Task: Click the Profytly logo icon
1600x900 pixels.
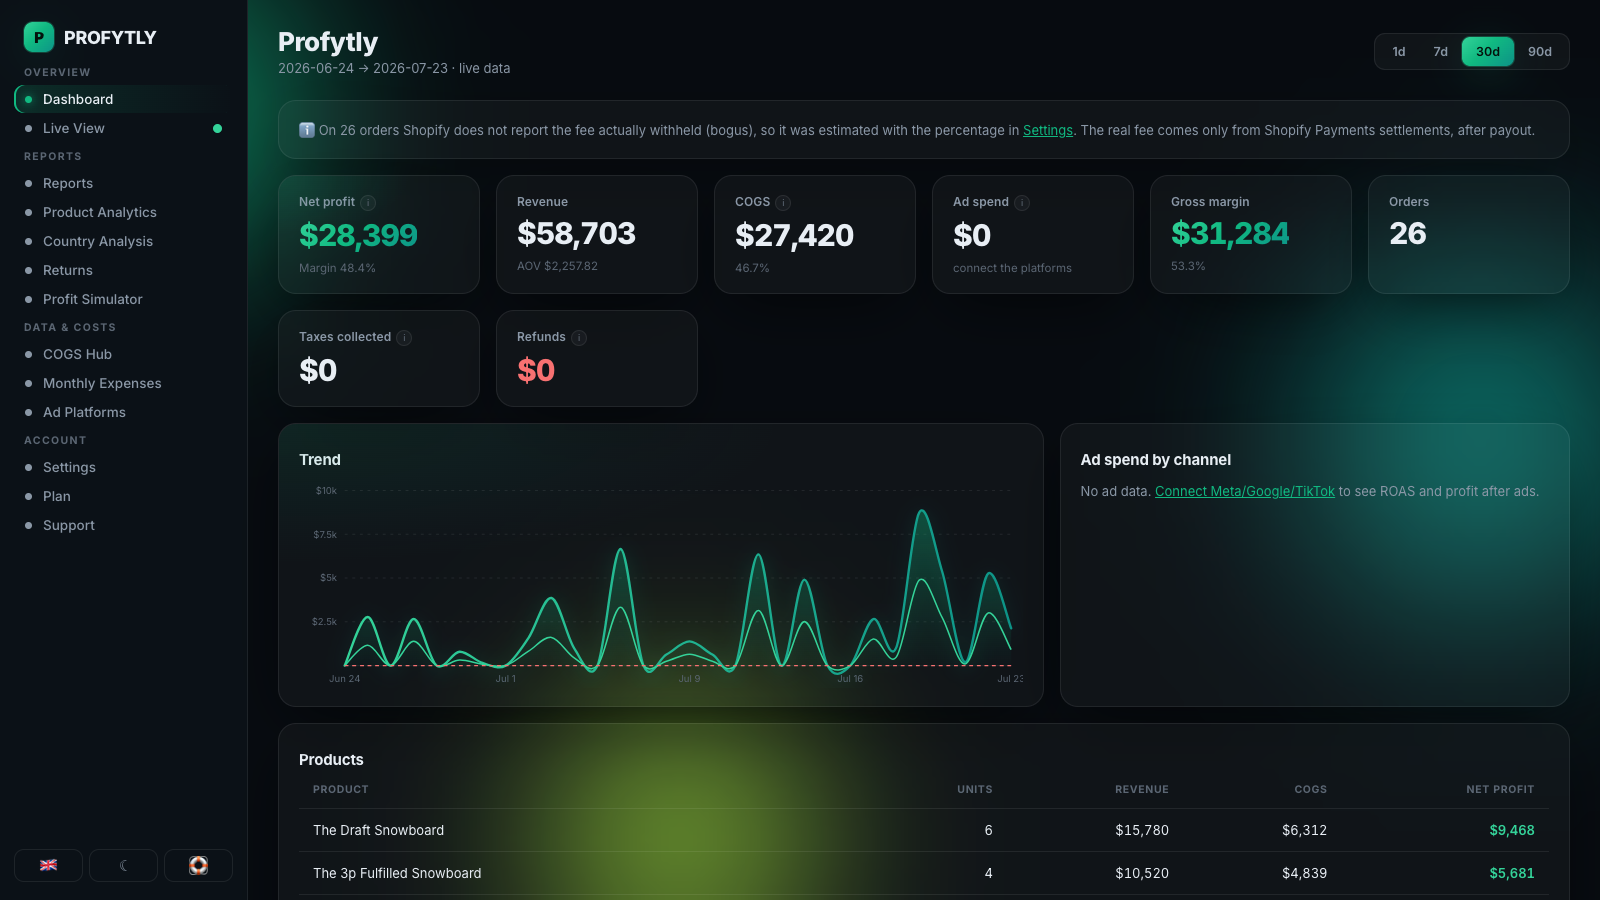Action: (x=39, y=37)
